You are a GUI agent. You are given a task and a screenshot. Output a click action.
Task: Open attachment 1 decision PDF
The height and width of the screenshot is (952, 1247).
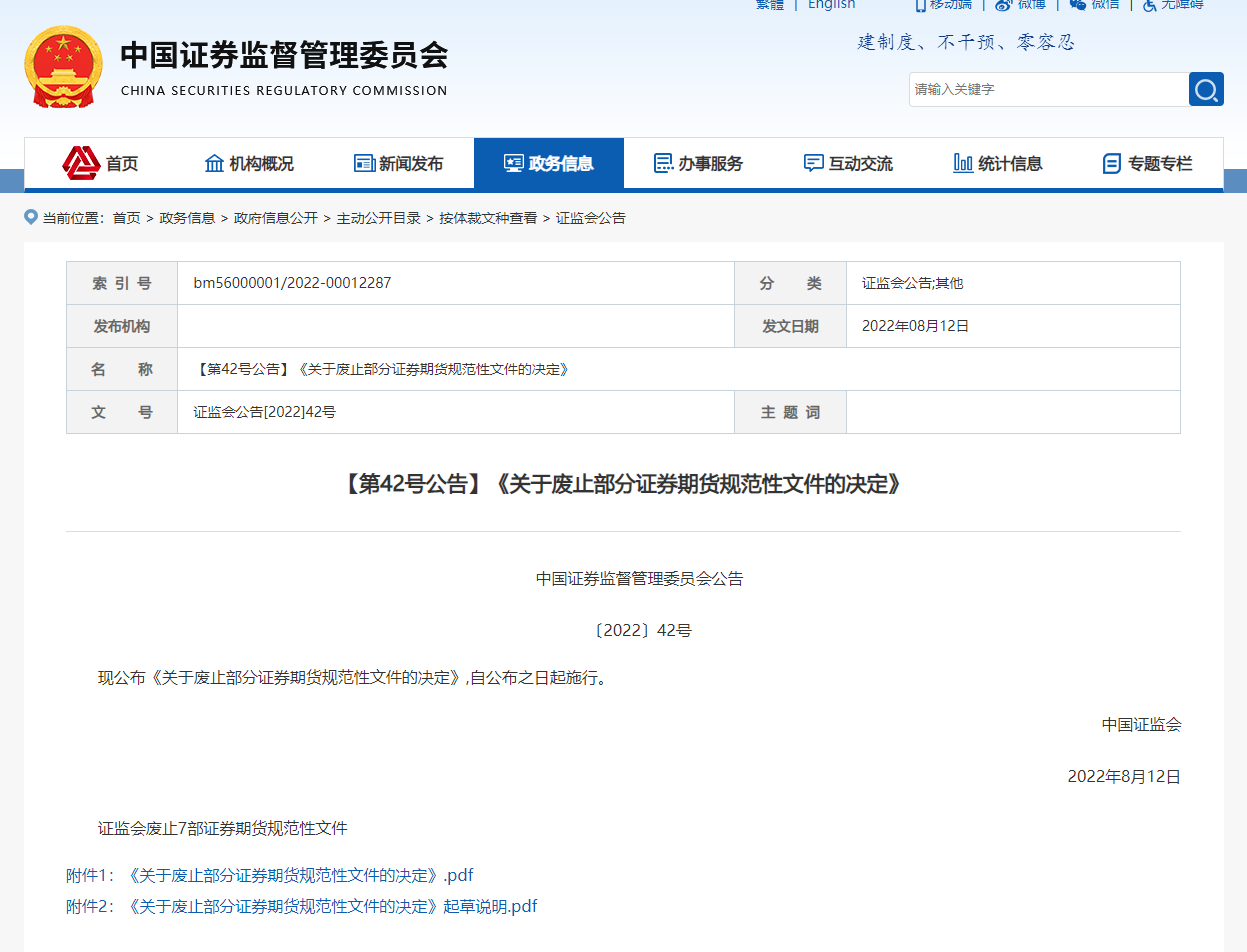270,875
